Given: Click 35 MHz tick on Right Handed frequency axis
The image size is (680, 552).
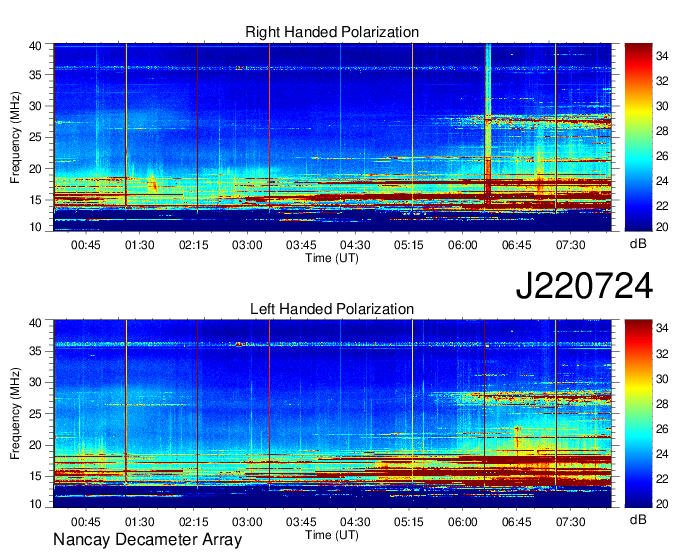Looking at the screenshot, I should click(36, 75).
